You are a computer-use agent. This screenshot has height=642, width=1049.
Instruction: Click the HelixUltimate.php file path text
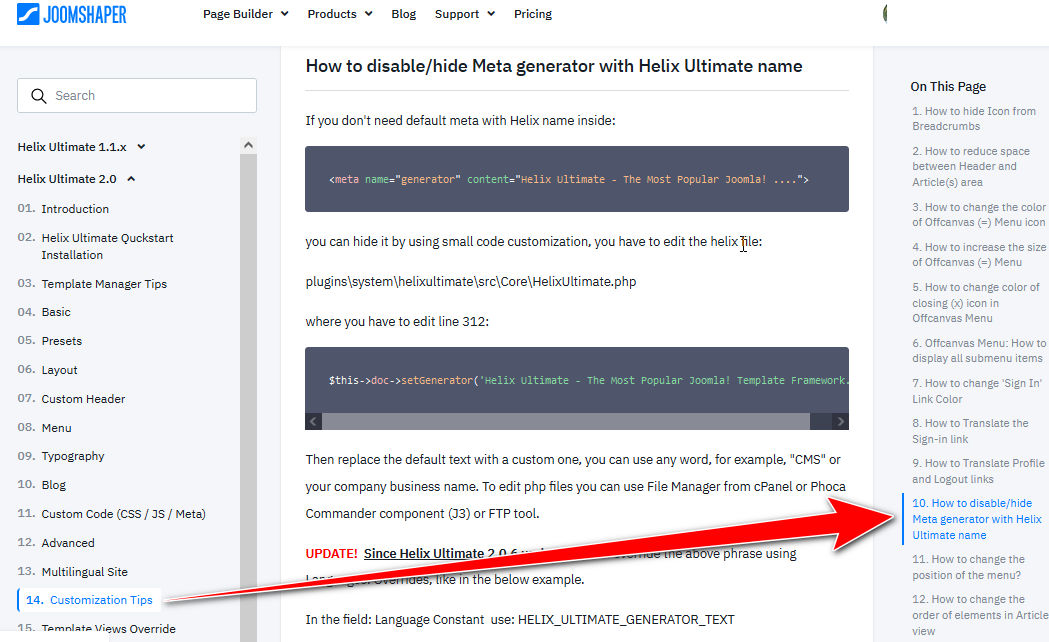tap(470, 282)
